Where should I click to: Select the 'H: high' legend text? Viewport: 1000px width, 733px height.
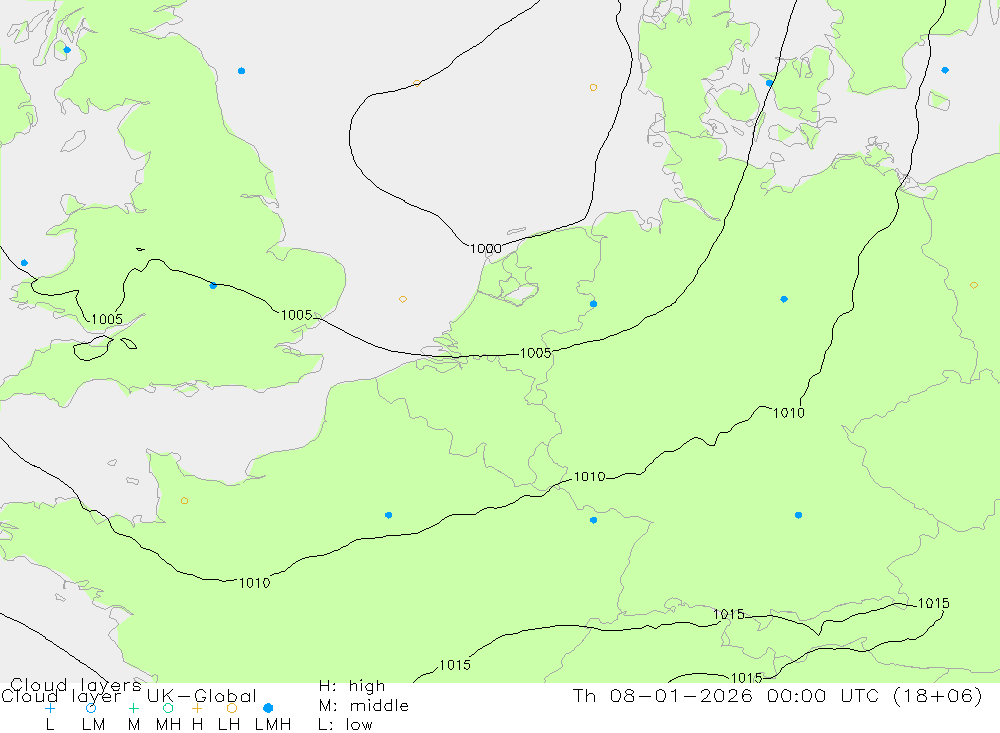pyautogui.click(x=352, y=686)
